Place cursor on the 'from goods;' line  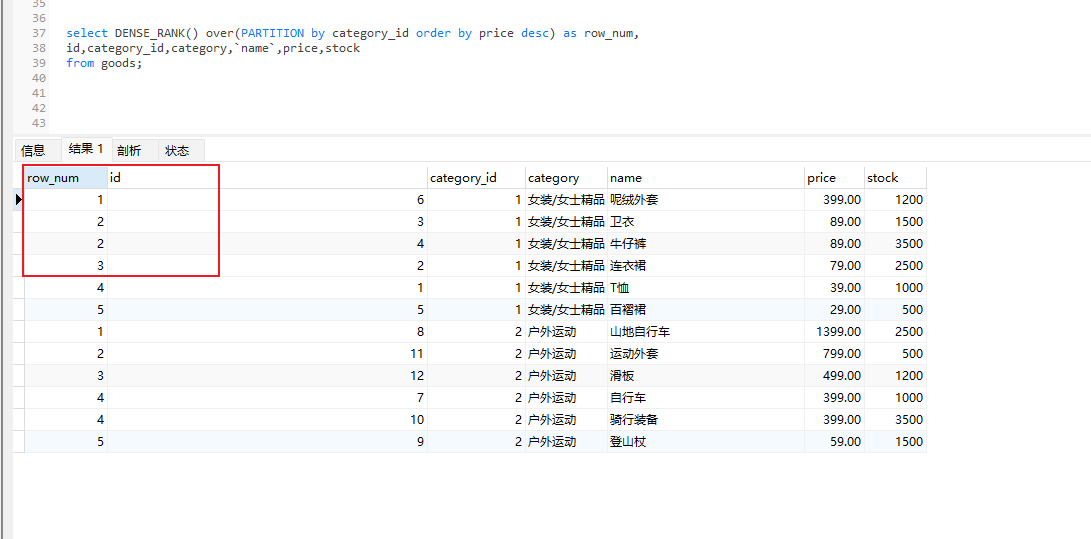[x=104, y=63]
